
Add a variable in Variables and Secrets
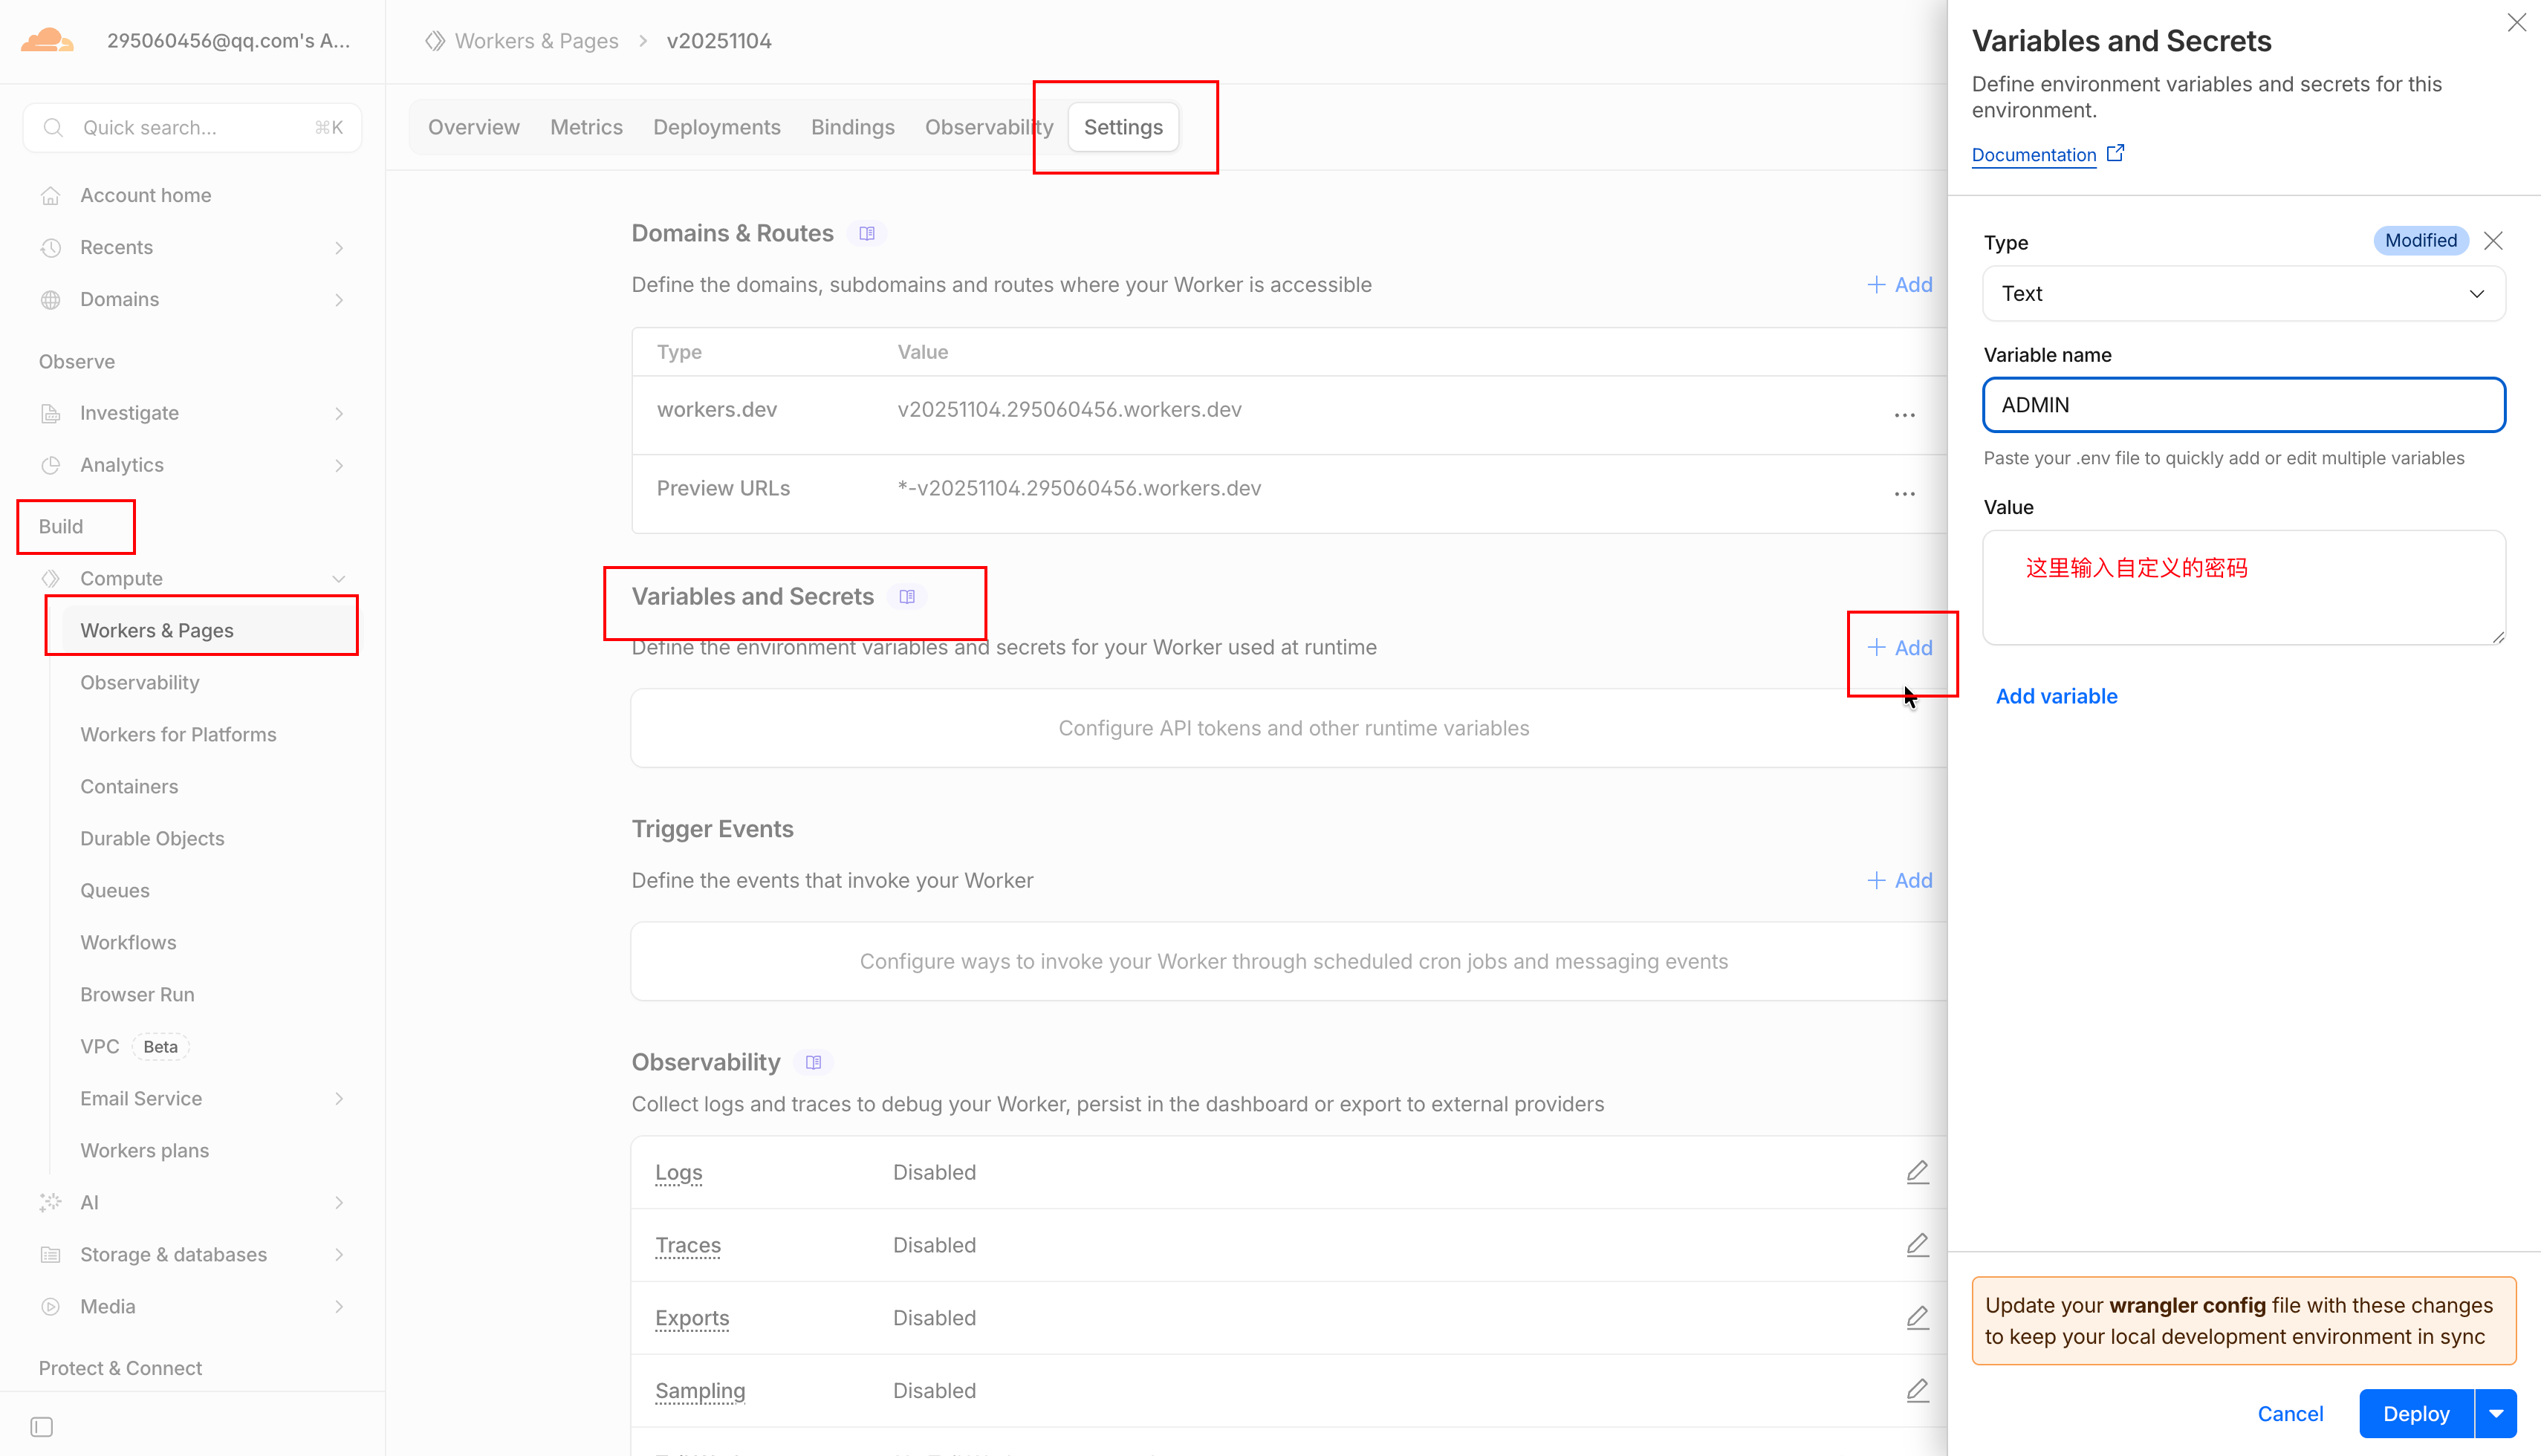(1900, 648)
